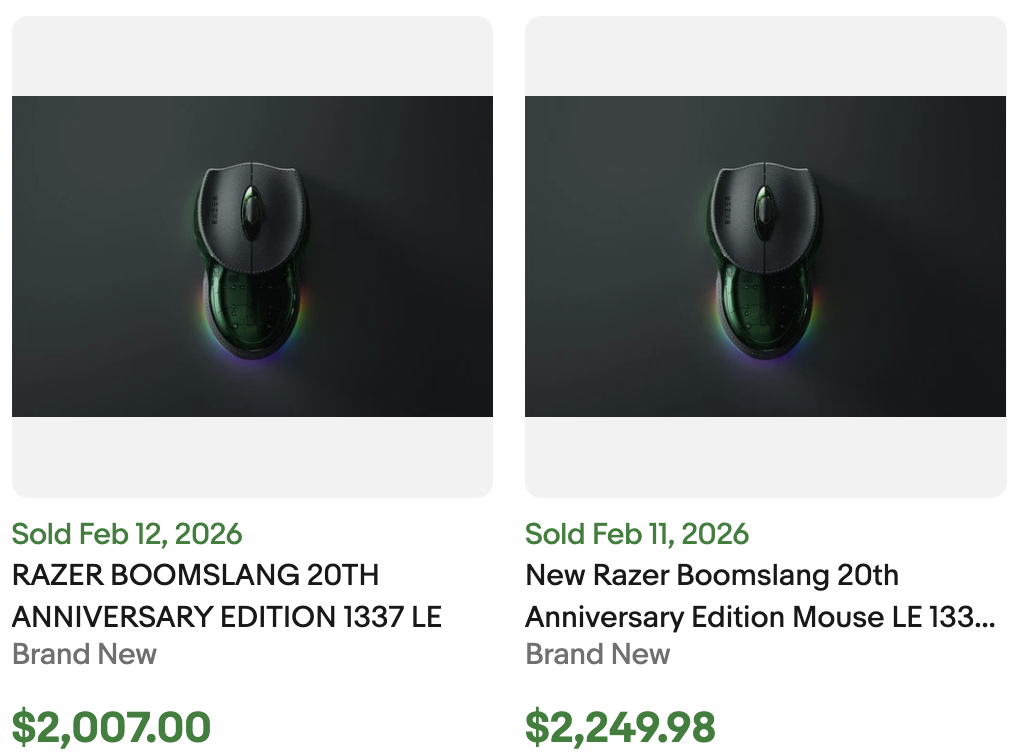
Task: Click the title line 'ANNIVERSARY EDITION 1337 LE'
Action: 226,617
